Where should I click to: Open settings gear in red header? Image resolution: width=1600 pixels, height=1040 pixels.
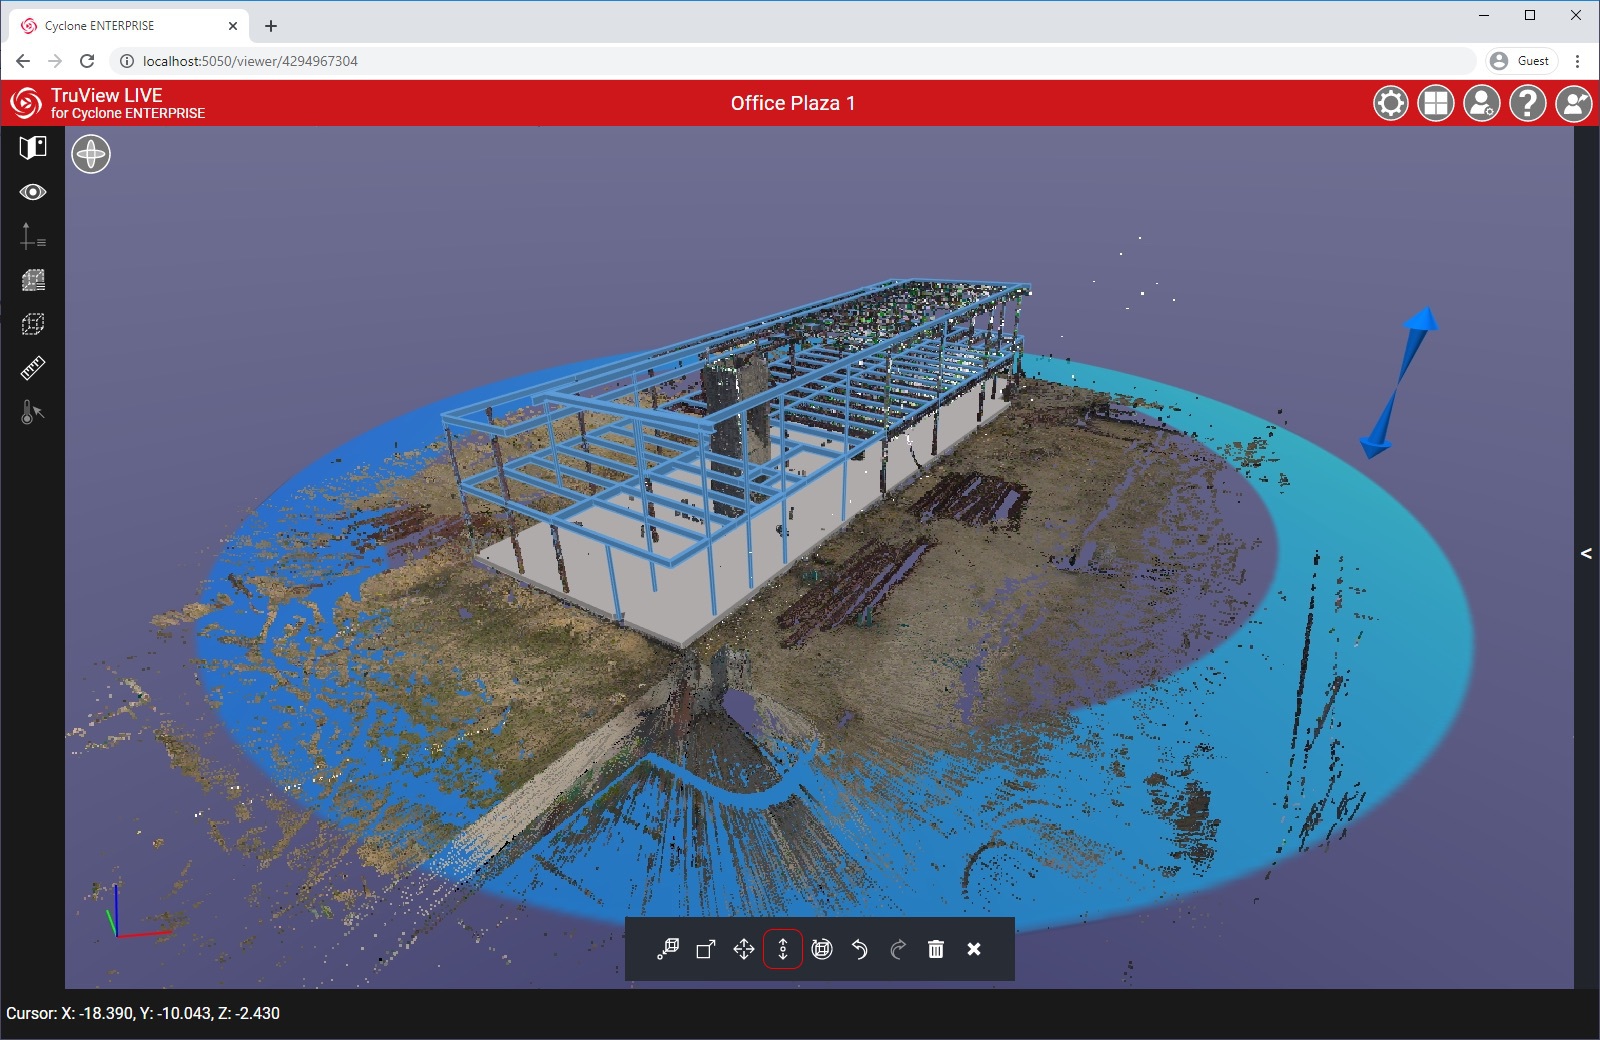pos(1390,103)
